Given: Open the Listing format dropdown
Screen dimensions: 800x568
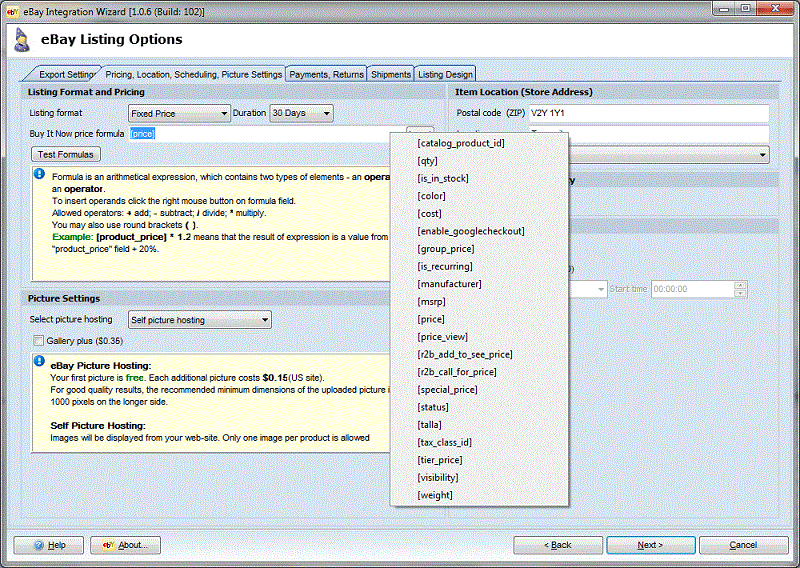Looking at the screenshot, I should coord(179,113).
